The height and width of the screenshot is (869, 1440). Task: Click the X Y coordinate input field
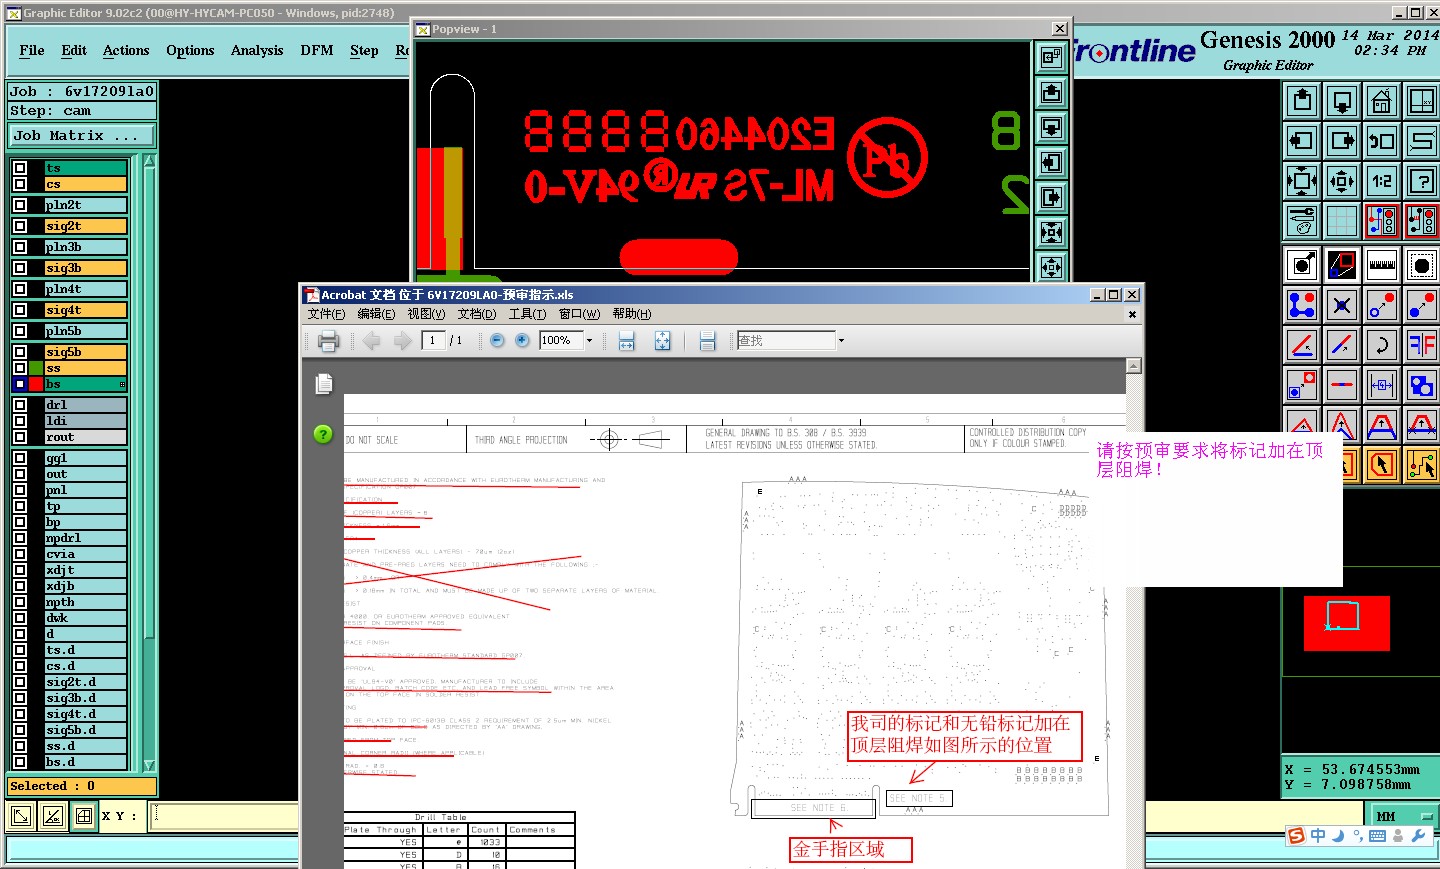(x=224, y=816)
